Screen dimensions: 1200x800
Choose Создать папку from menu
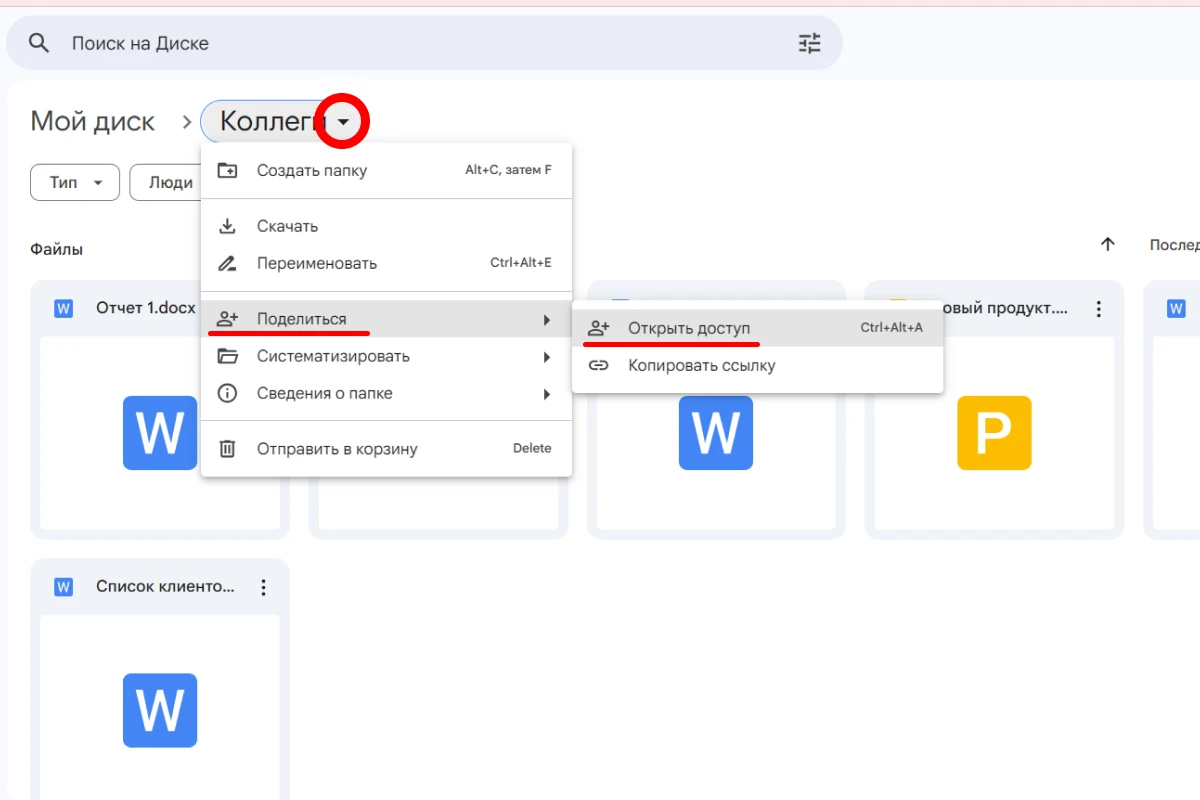386,170
